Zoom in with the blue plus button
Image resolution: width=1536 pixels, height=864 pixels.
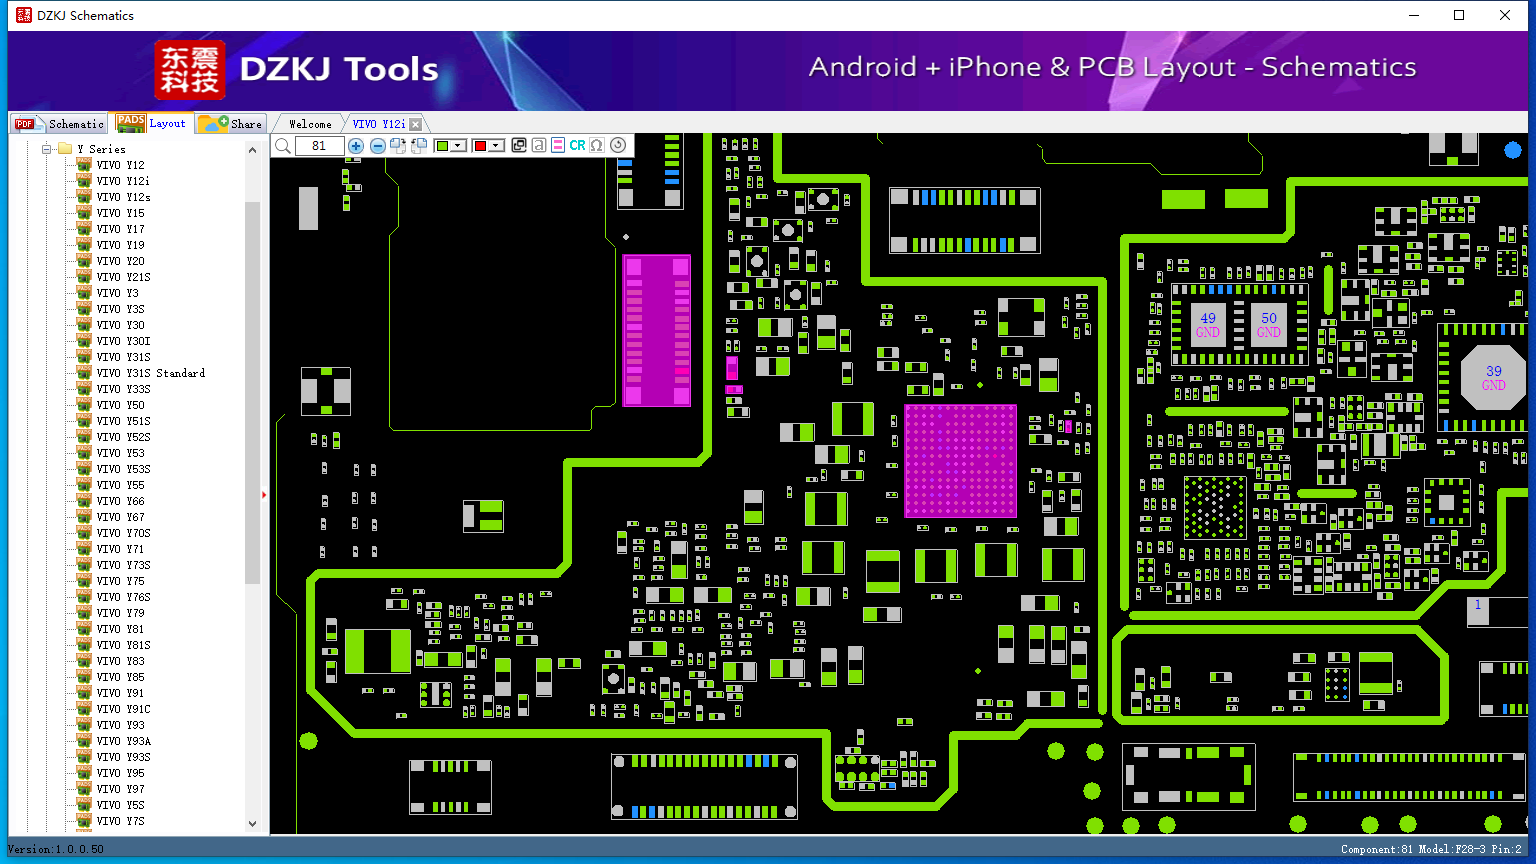(x=355, y=146)
